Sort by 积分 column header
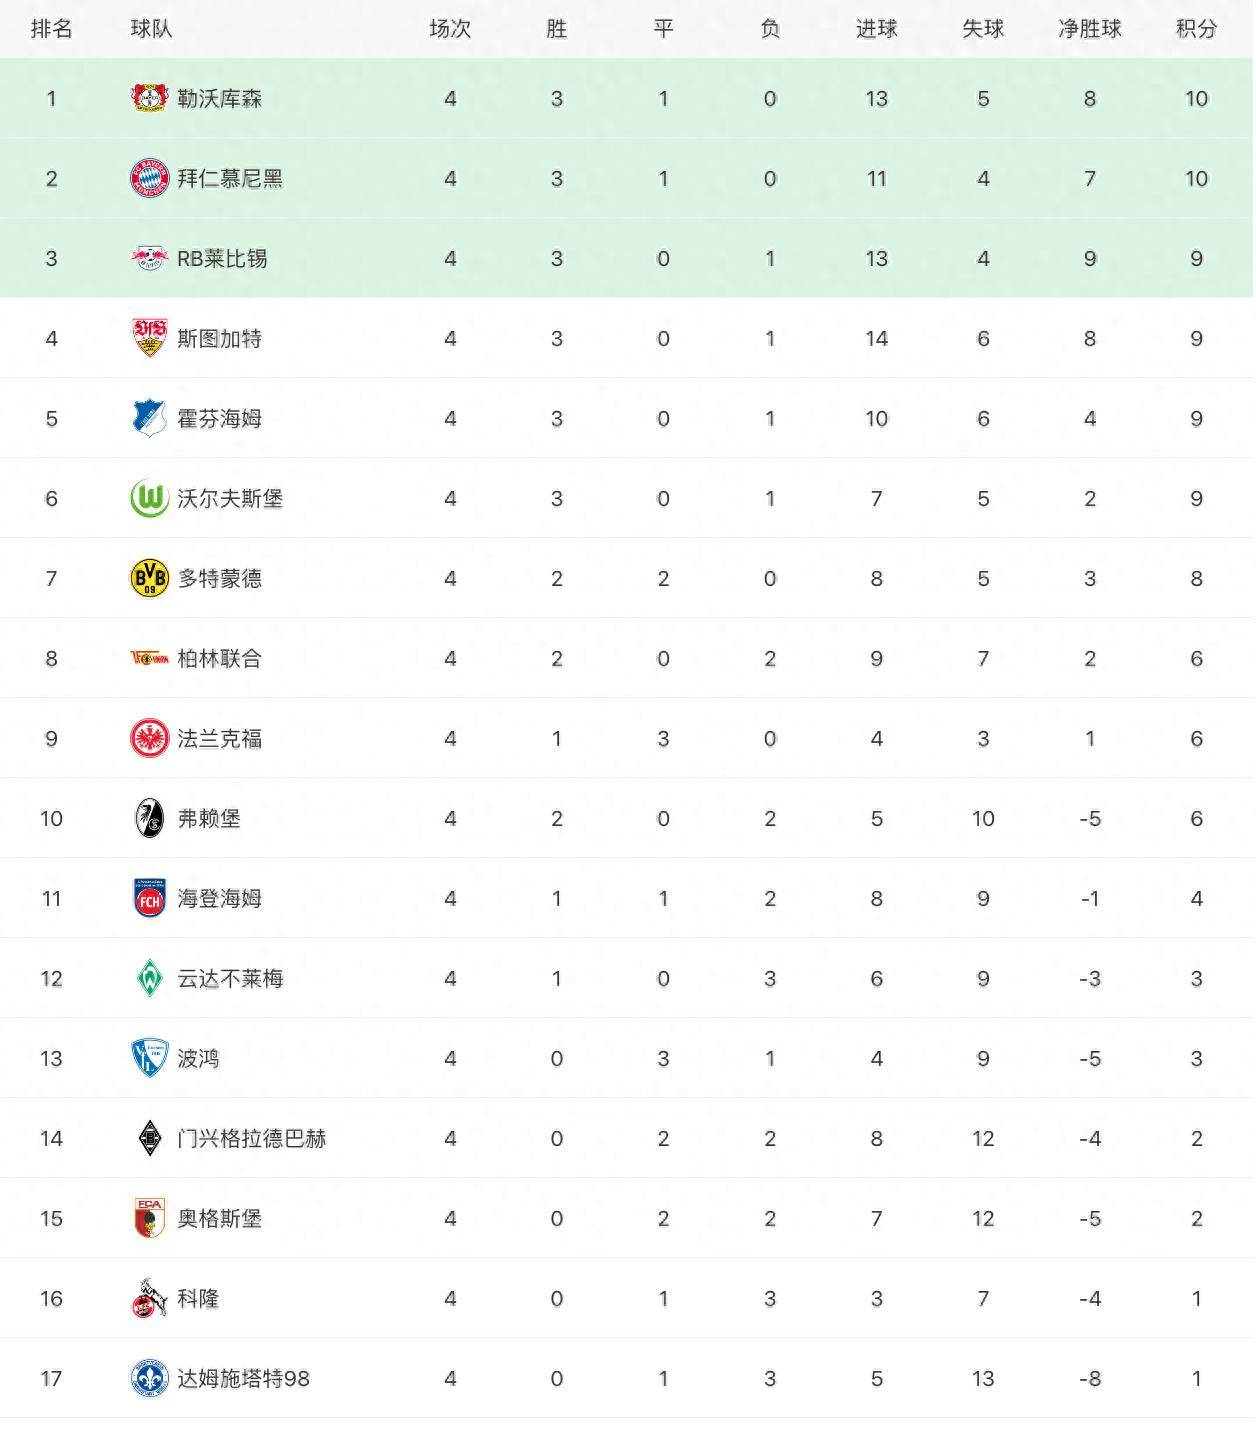The height and width of the screenshot is (1435, 1256). pos(1196,29)
